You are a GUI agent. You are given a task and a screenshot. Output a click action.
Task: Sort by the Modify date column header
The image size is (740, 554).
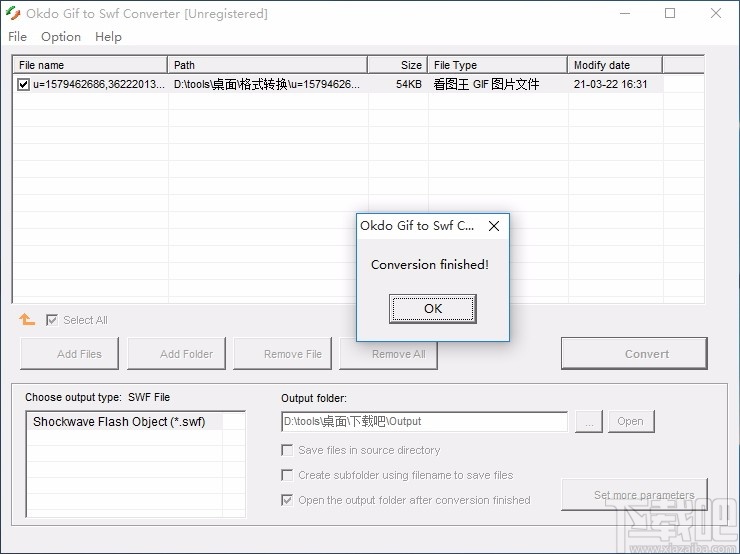pyautogui.click(x=615, y=65)
